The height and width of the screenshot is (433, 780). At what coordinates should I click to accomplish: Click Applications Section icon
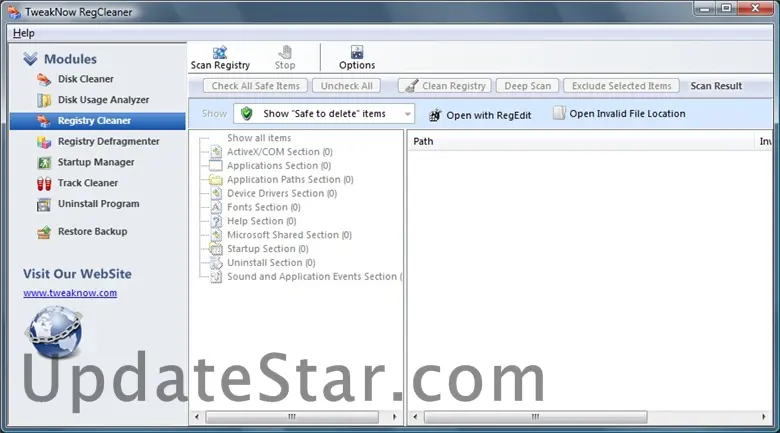coord(216,166)
